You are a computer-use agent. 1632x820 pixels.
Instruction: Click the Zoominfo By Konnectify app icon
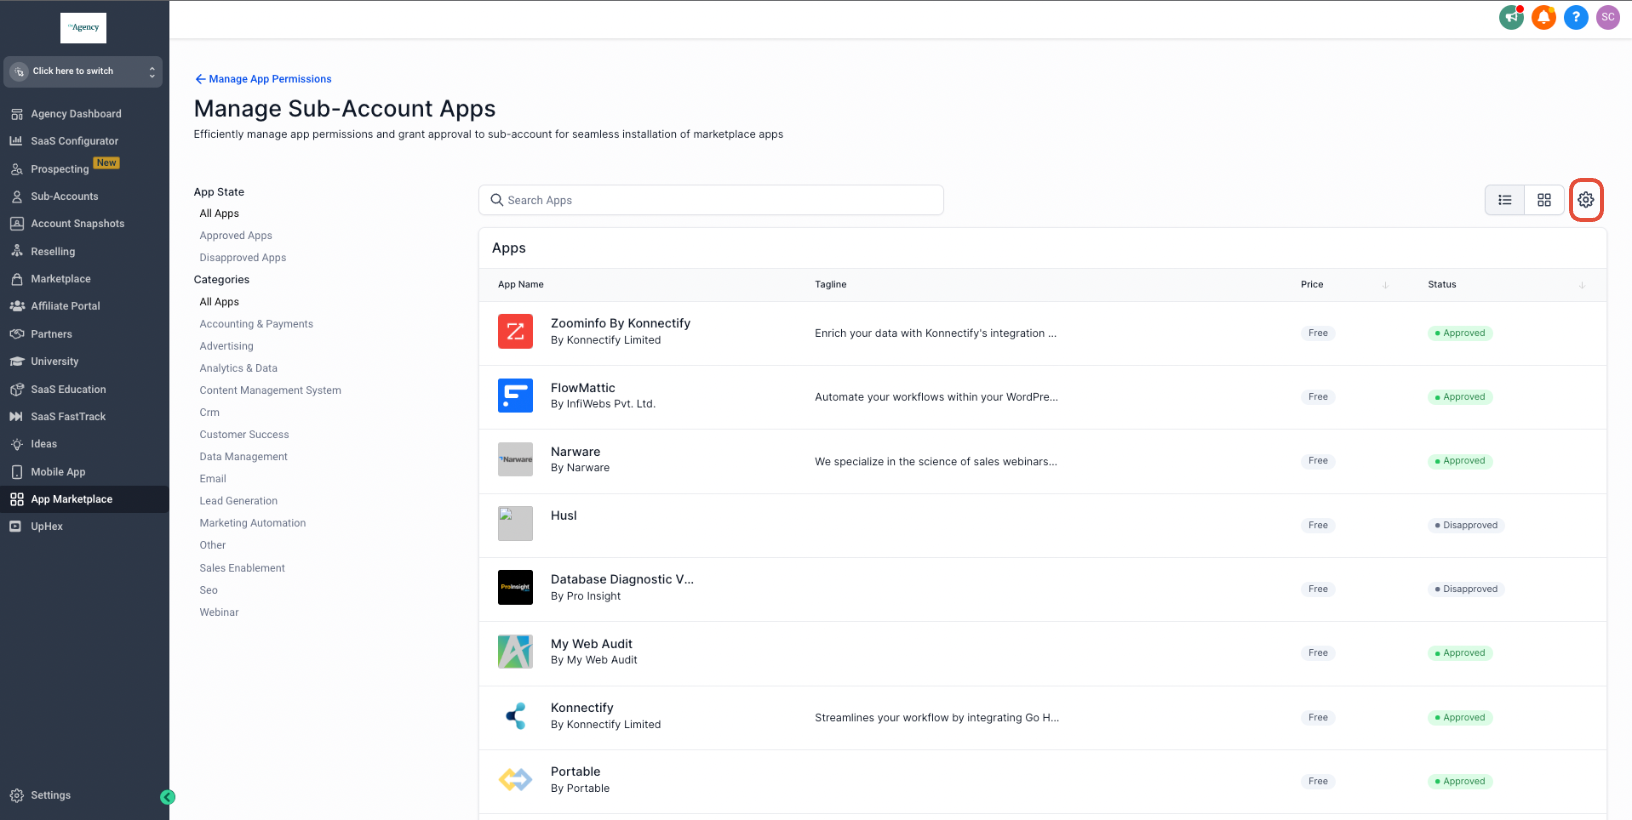click(x=515, y=331)
